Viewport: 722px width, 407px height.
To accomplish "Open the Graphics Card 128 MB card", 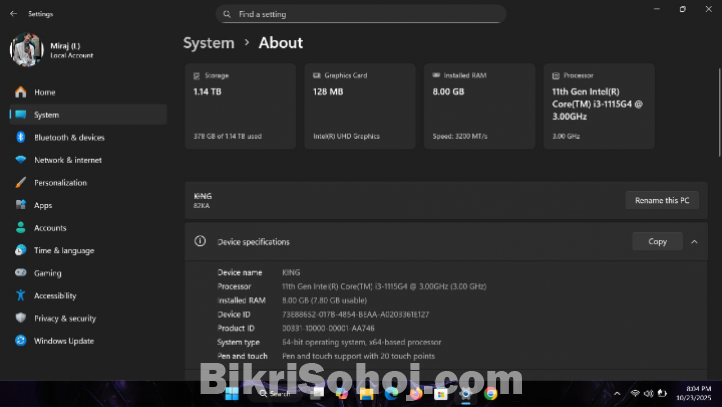I will 360,106.
